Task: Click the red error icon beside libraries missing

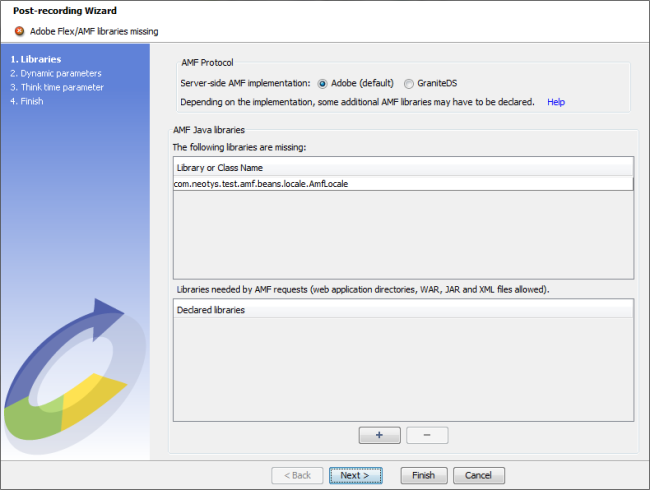Action: 19,31
